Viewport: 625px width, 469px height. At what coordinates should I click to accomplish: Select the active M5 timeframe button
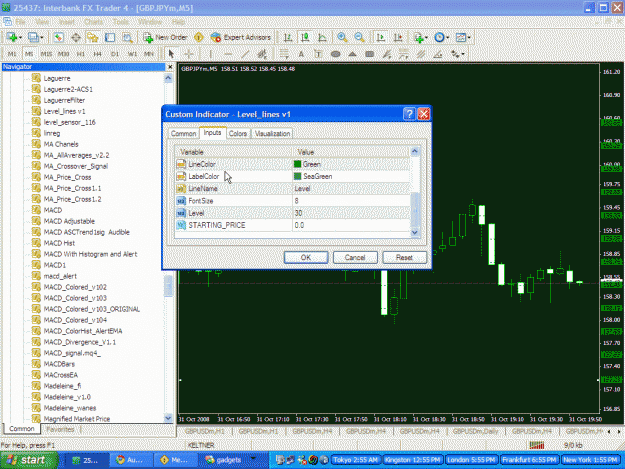coord(29,54)
